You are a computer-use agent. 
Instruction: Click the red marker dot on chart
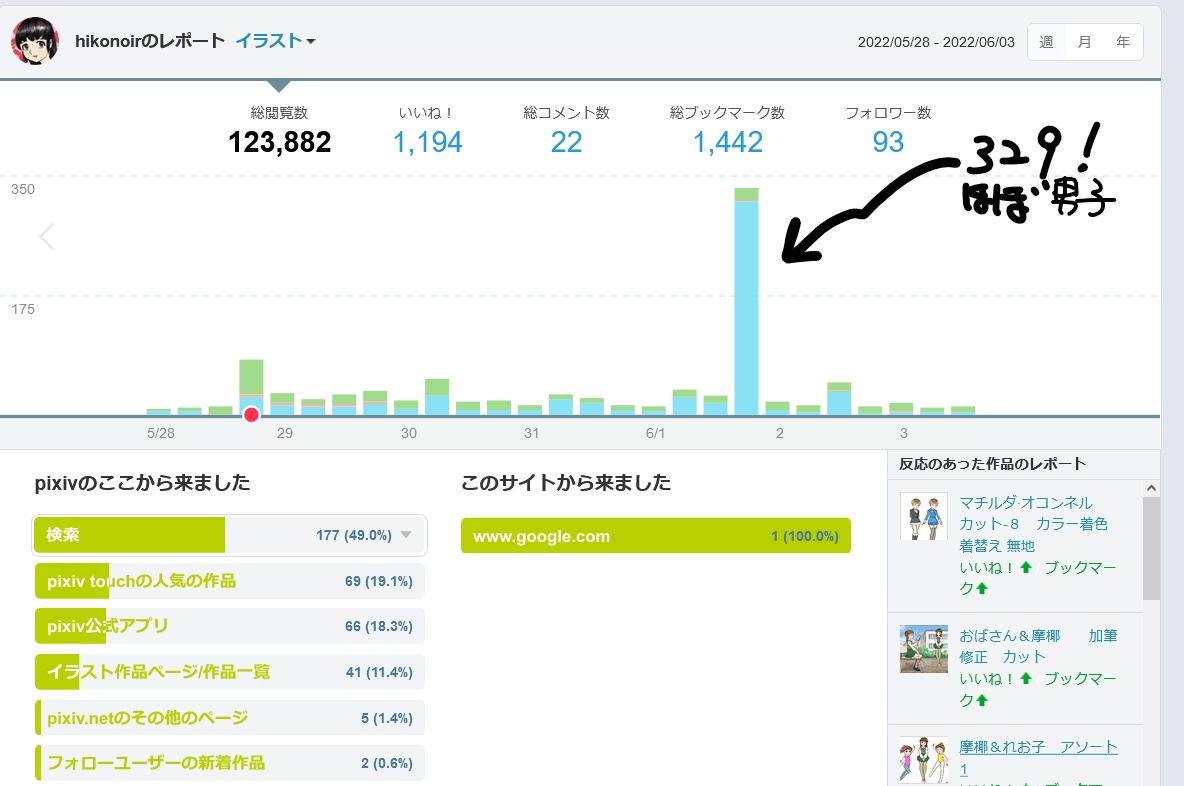(251, 415)
